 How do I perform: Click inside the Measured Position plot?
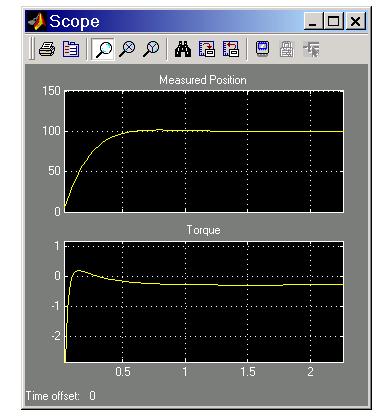pos(204,151)
